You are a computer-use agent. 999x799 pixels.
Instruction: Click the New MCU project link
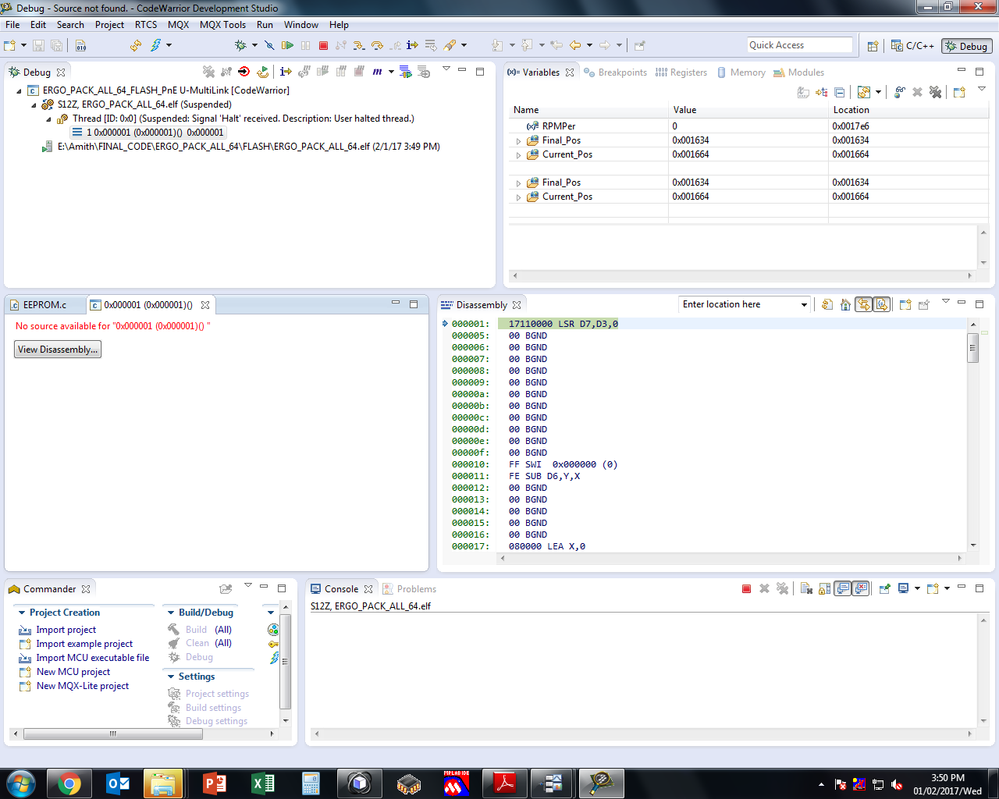coord(73,672)
